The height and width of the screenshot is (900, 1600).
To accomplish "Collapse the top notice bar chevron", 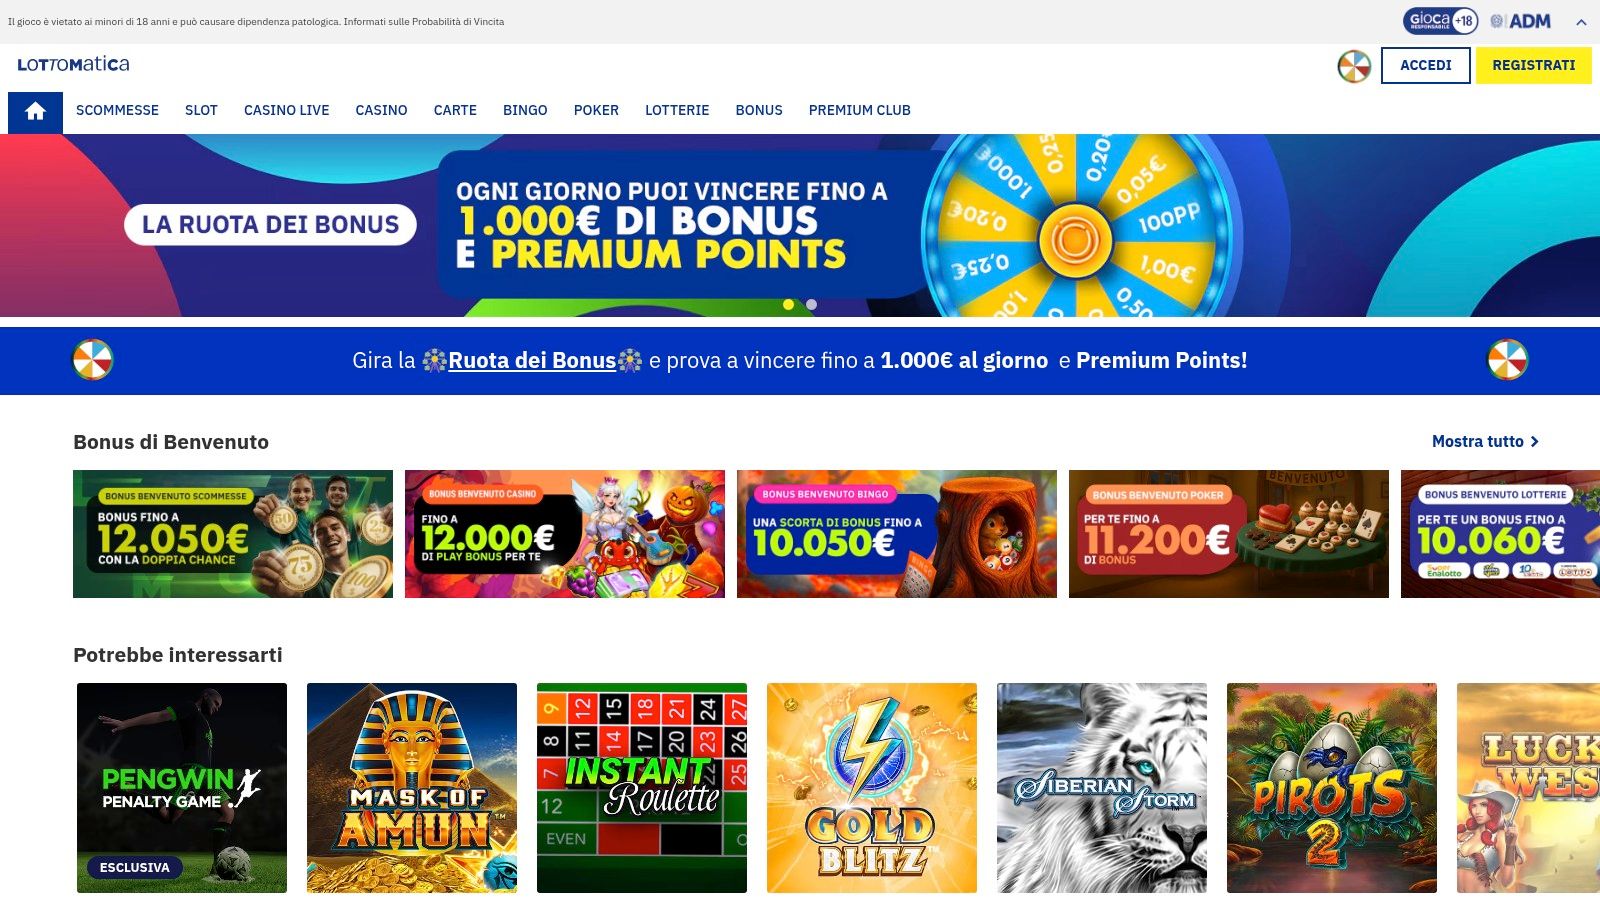I will coord(1581,22).
